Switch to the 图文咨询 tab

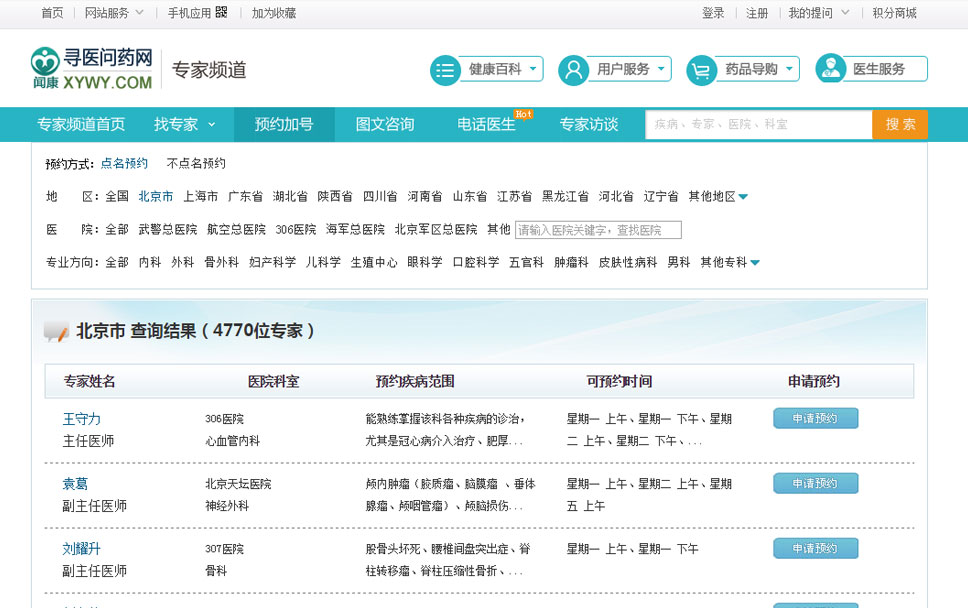pos(385,124)
